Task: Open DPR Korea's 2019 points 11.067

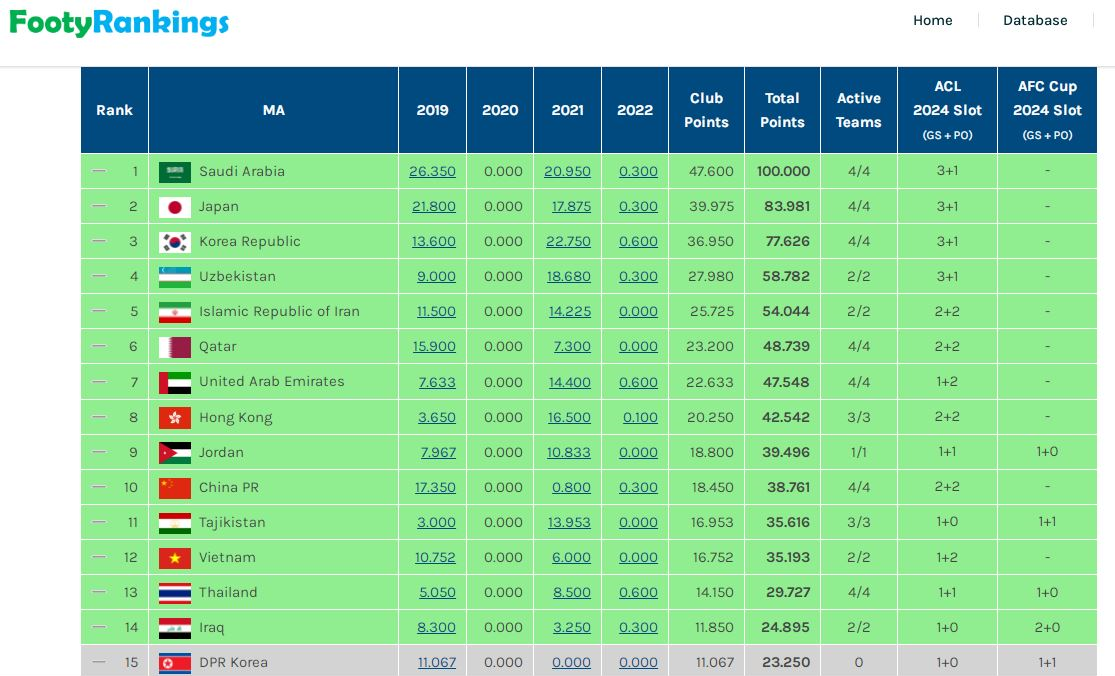Action: click(x=436, y=662)
